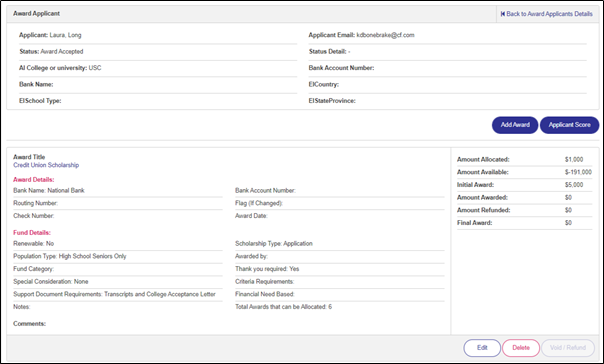Click the Award Title label
604x364 pixels.
click(29, 157)
